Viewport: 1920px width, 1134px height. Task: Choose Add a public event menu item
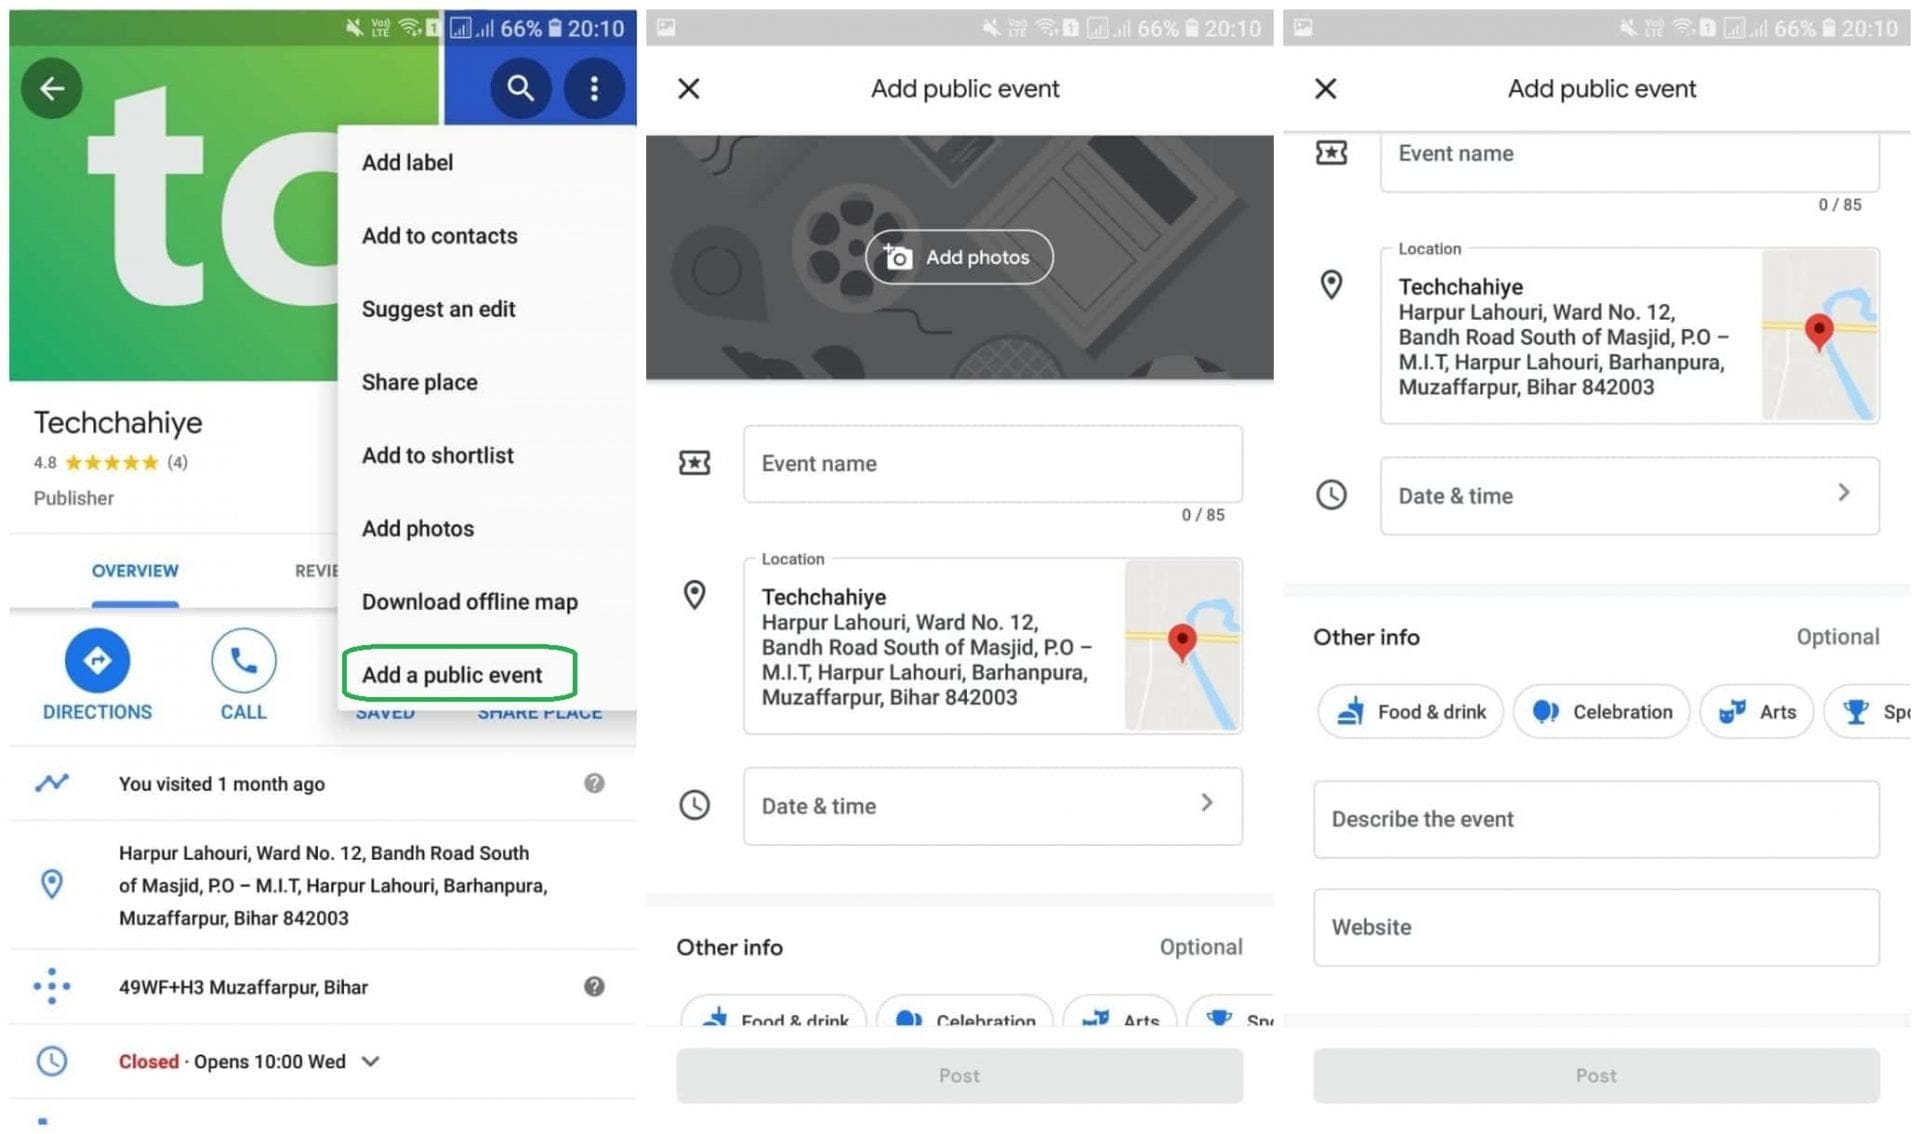(x=459, y=674)
